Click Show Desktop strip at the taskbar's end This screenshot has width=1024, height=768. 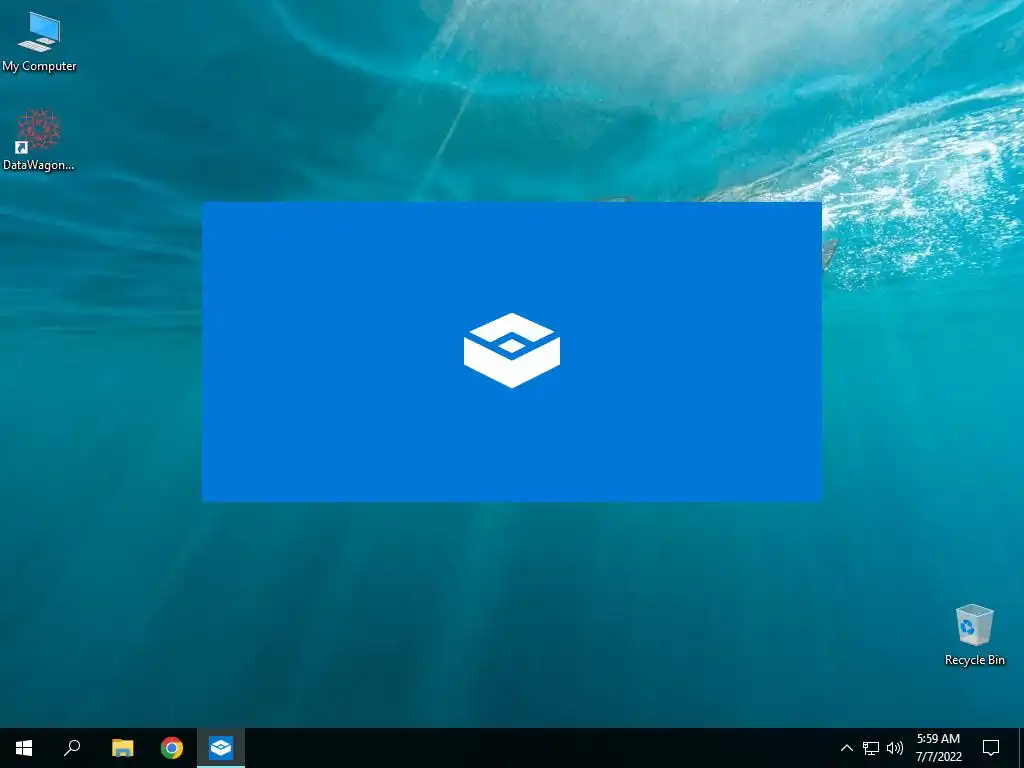click(1021, 748)
